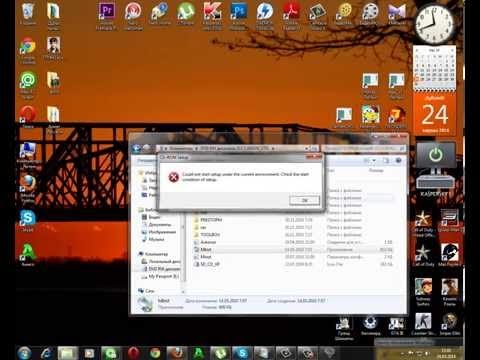Open the Kaspersky shortcut on the desktop
Screen dimensions: 480x360
212,15
